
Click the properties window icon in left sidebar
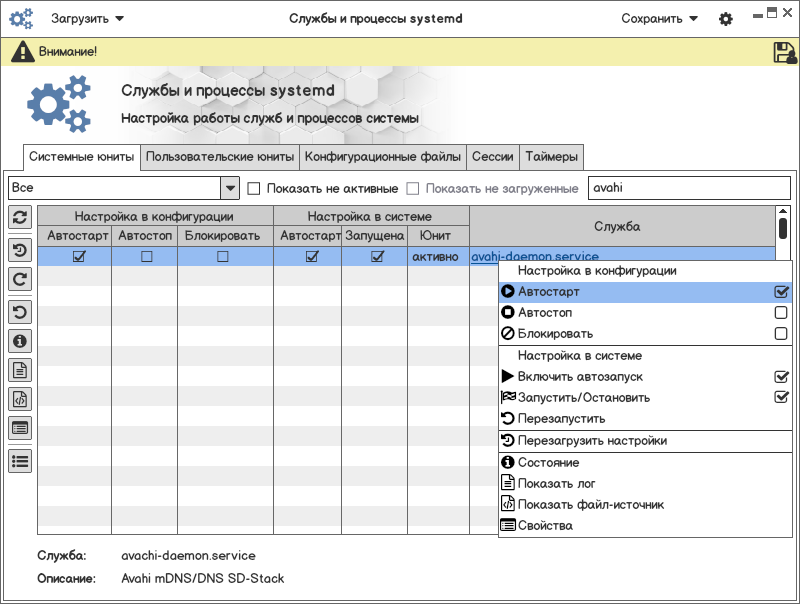(20, 428)
